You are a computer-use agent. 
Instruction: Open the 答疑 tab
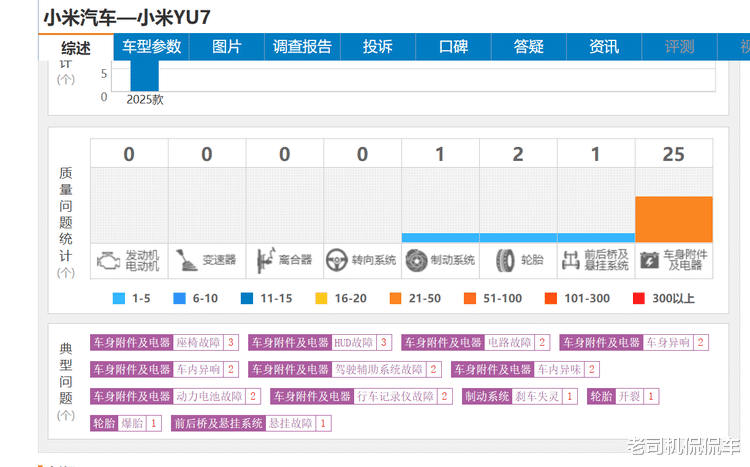click(529, 47)
